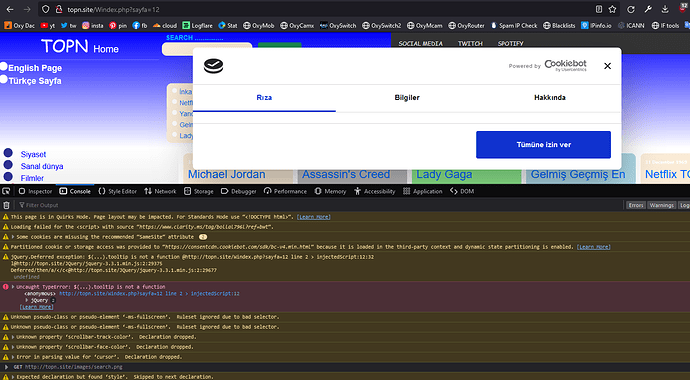Image resolution: width=690 pixels, height=380 pixels.
Task: Toggle the Warnings filter in console
Action: (x=661, y=205)
